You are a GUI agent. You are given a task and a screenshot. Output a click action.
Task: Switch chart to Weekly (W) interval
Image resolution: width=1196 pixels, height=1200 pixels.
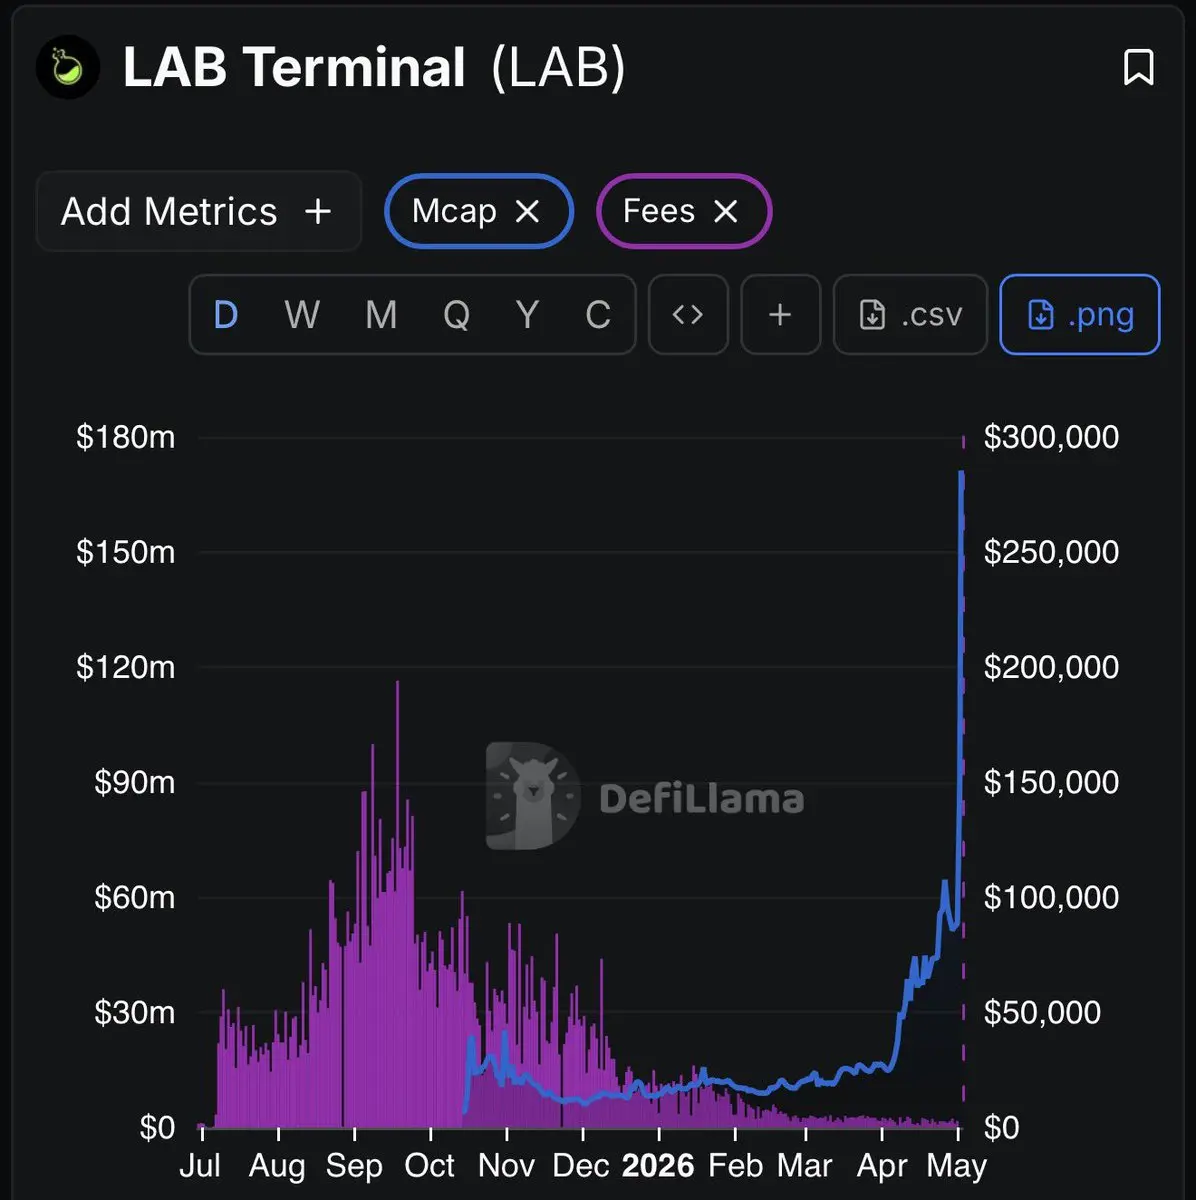[302, 315]
